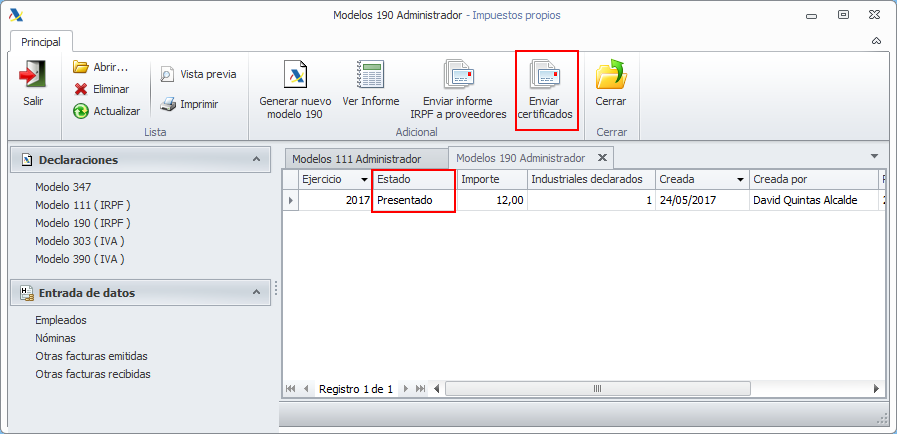Click the 24/05/2017 creation date cell
This screenshot has width=897, height=434.
point(702,201)
